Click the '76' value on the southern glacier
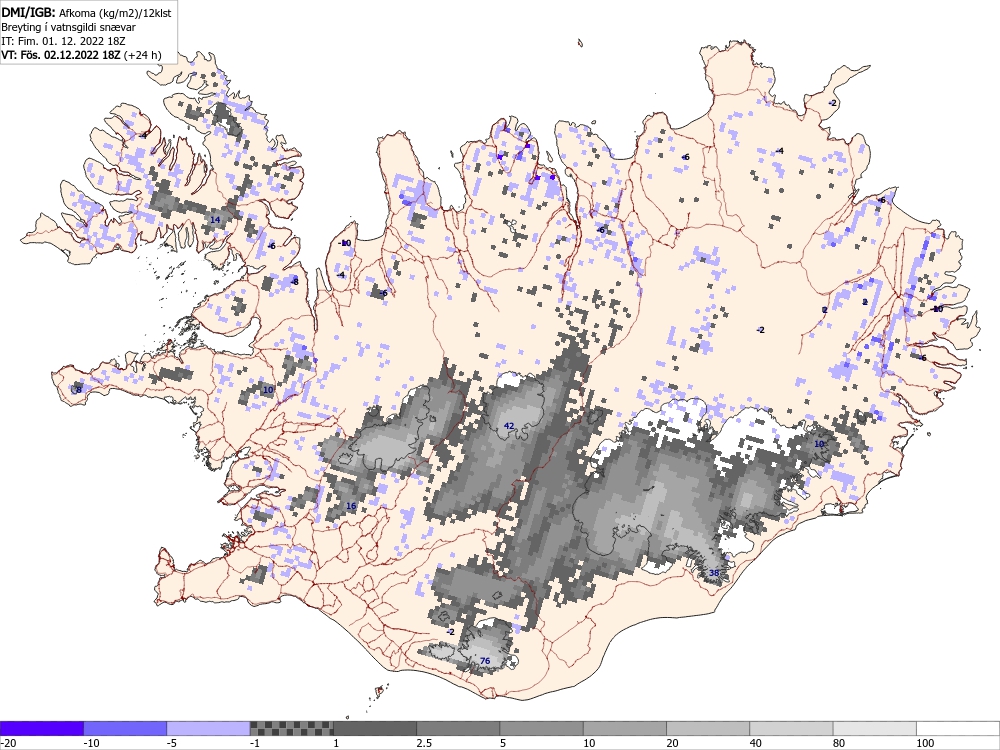1000x750 pixels. tap(485, 661)
